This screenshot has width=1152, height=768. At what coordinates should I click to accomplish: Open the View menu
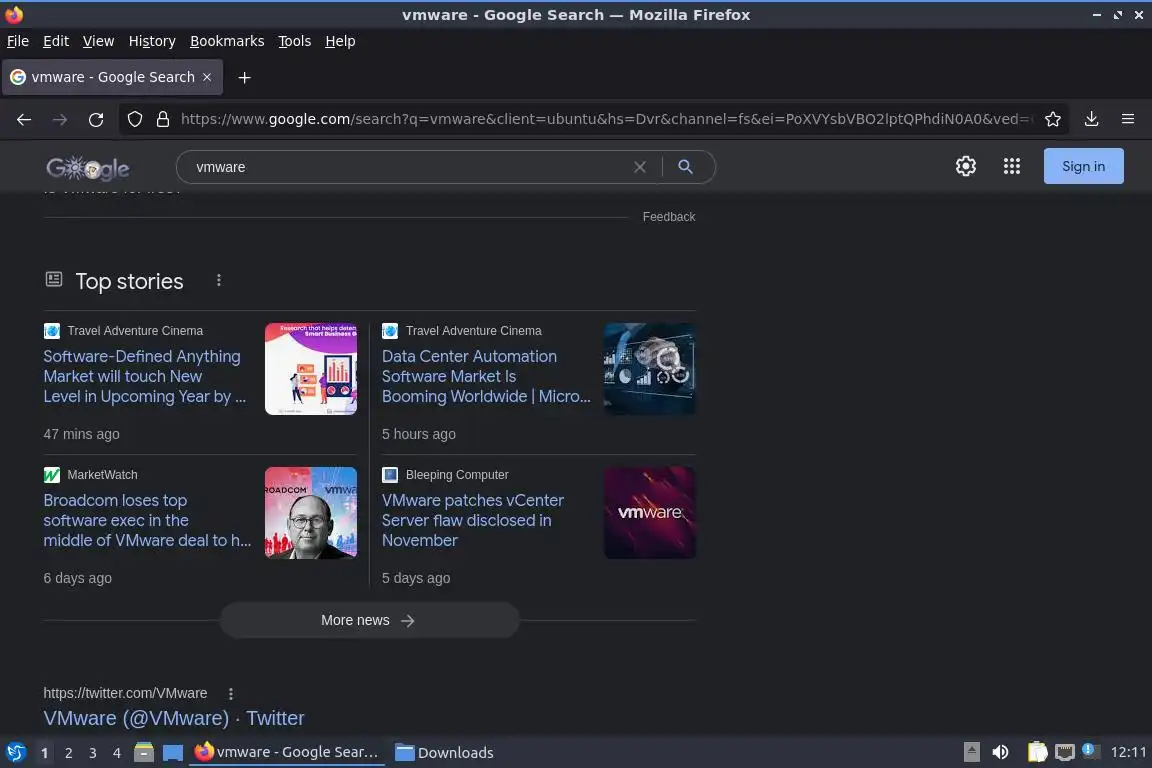(98, 41)
